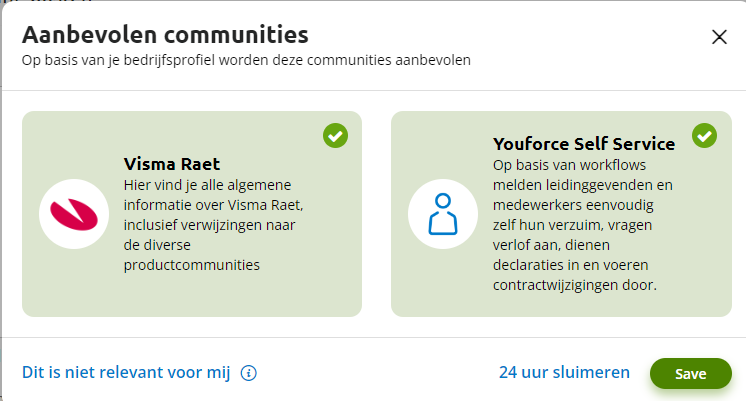Click 'Hier vind je alle algemene' text line
Image resolution: width=746 pixels, height=401 pixels.
[x=214, y=185]
